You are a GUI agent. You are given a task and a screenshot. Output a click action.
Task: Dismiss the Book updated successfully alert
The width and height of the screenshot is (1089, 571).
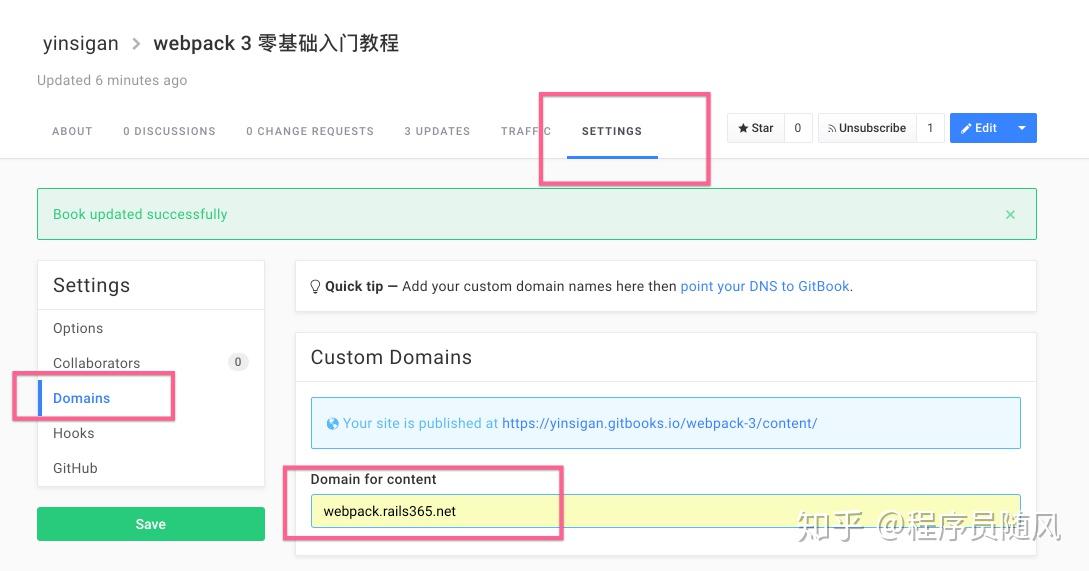click(1011, 215)
